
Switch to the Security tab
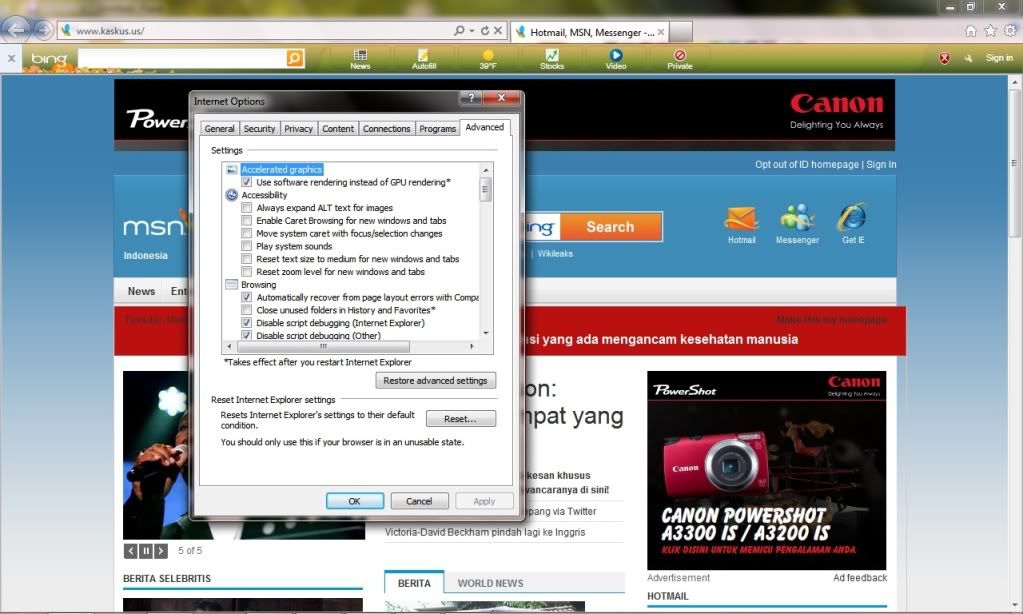(259, 129)
